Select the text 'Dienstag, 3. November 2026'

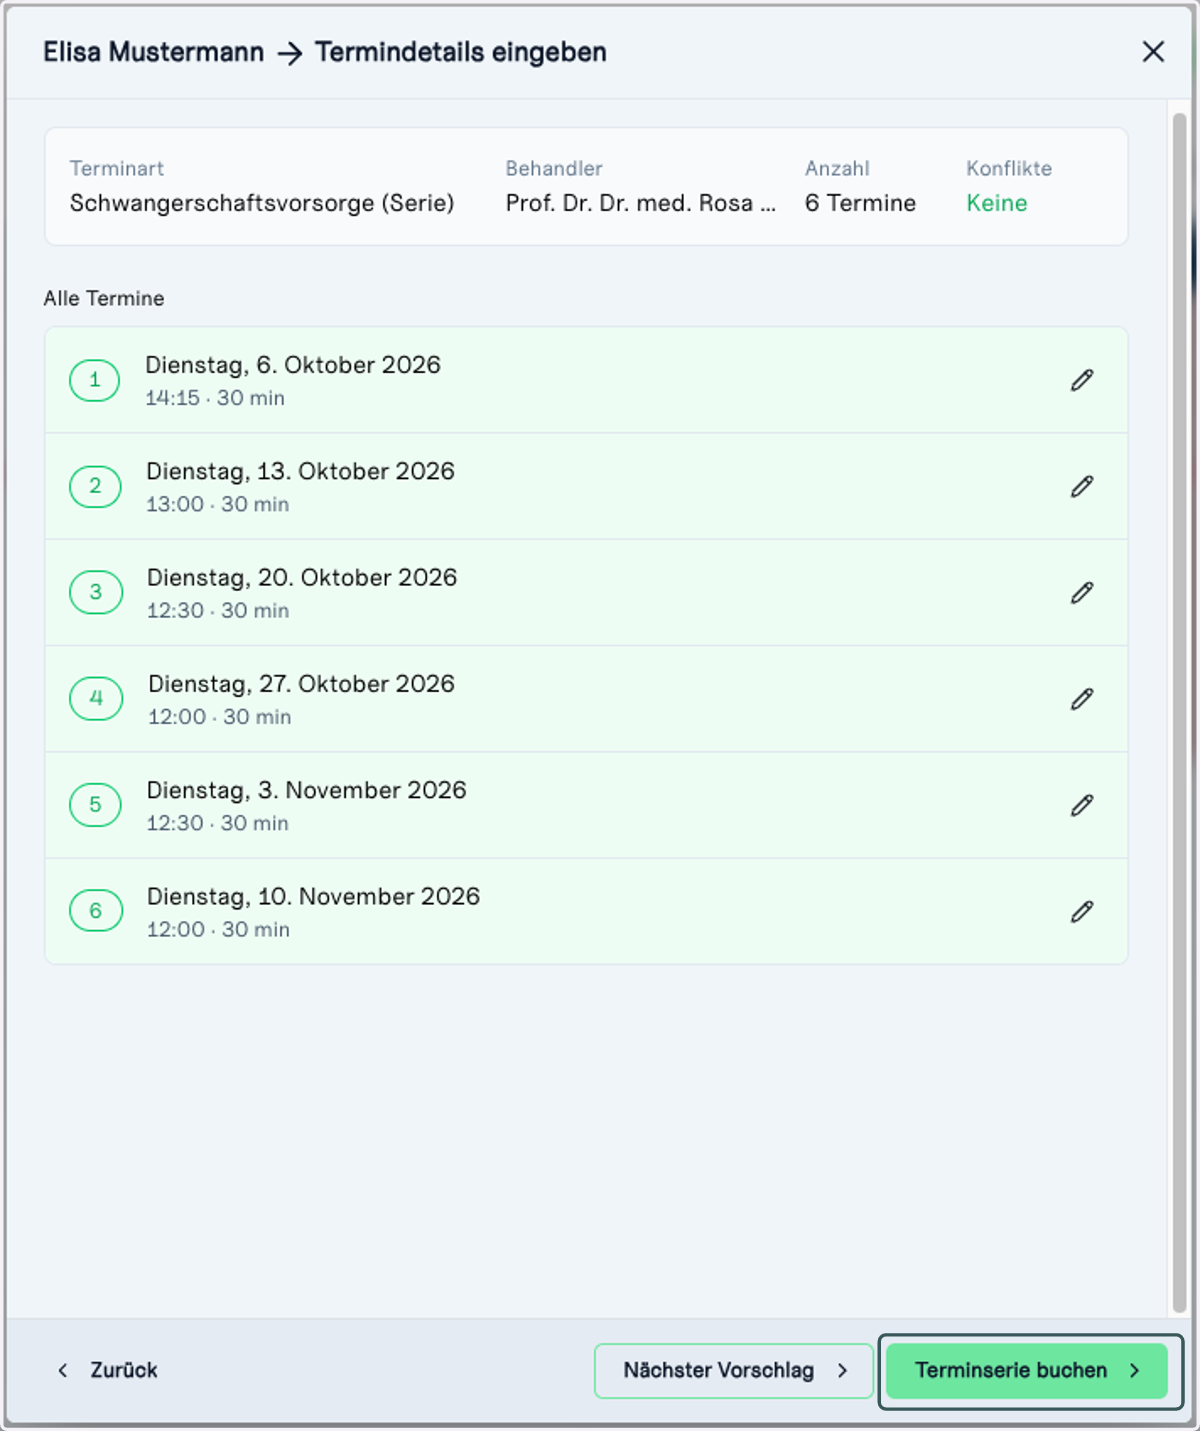[x=307, y=790]
